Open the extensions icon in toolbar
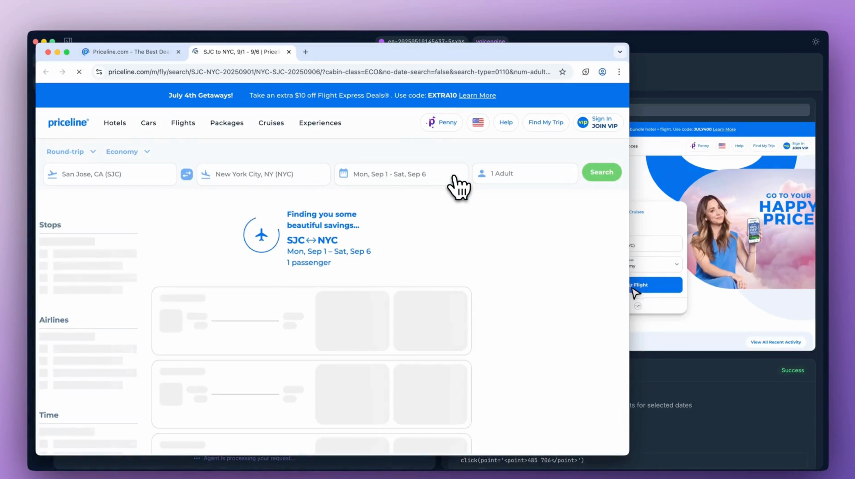855x479 pixels. 585,71
